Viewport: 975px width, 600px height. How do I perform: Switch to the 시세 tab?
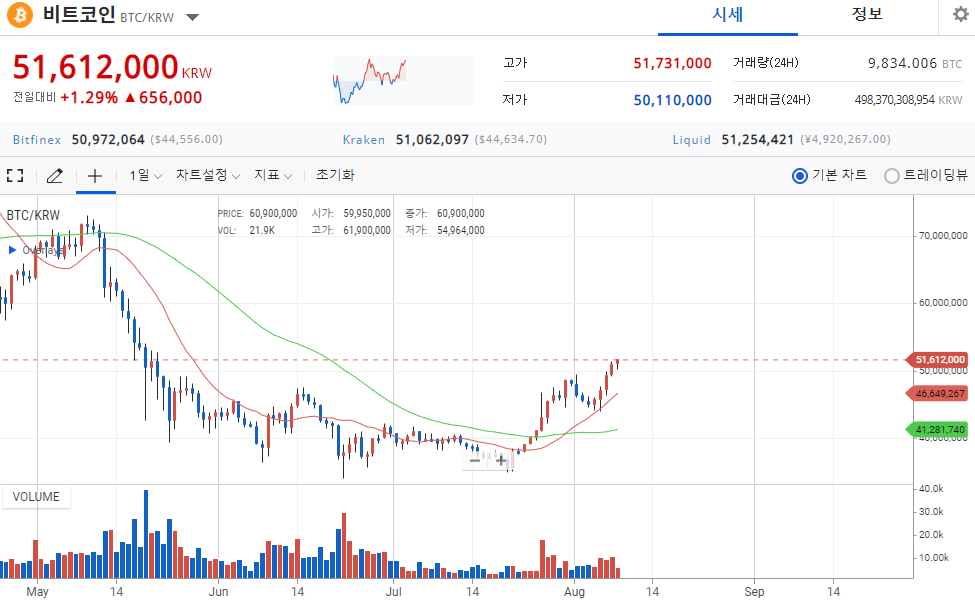pos(728,15)
